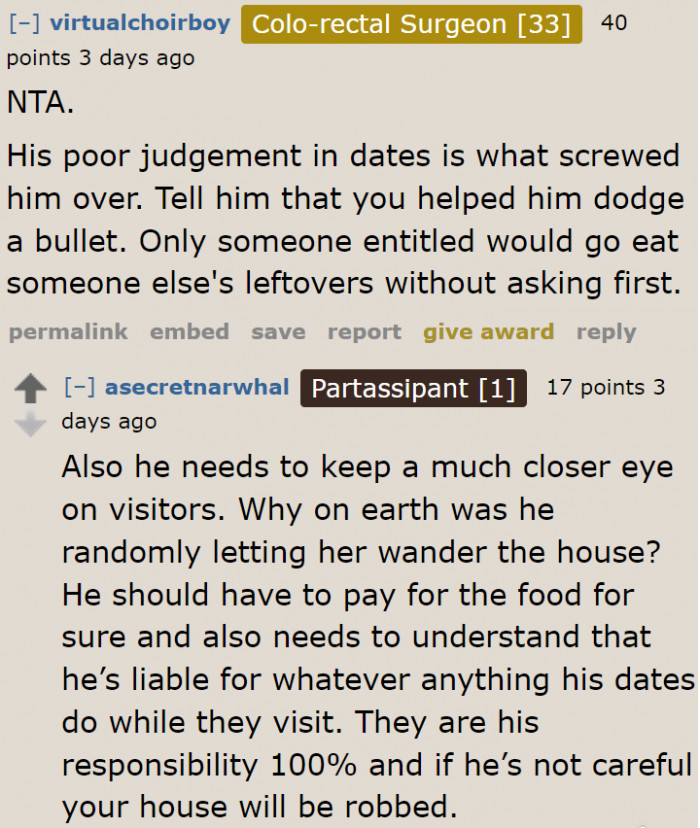700x828 pixels.
Task: Reply to virtualchoirboy's comment
Action: (x=606, y=331)
